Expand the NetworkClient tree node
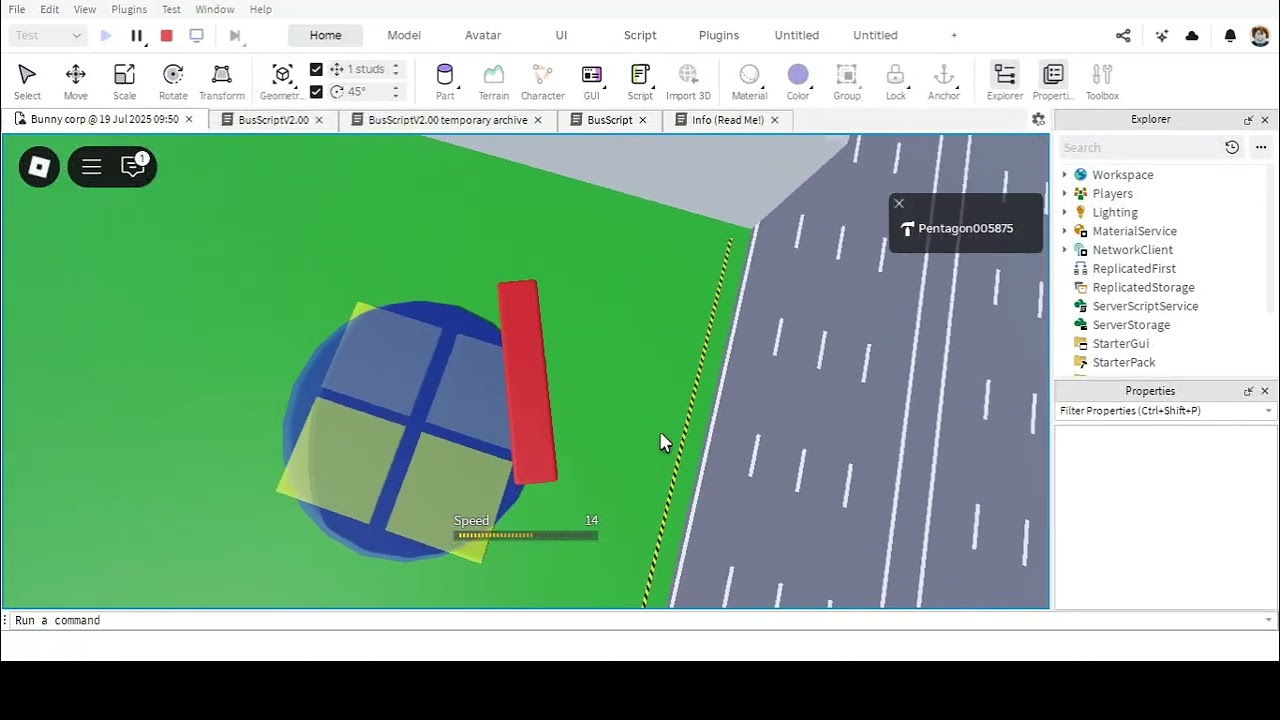 coord(1064,250)
